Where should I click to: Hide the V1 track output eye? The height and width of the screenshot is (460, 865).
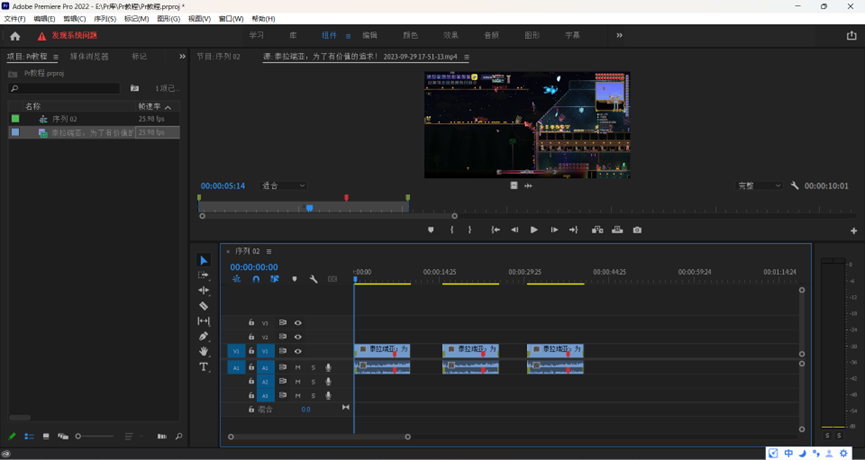pyautogui.click(x=298, y=351)
